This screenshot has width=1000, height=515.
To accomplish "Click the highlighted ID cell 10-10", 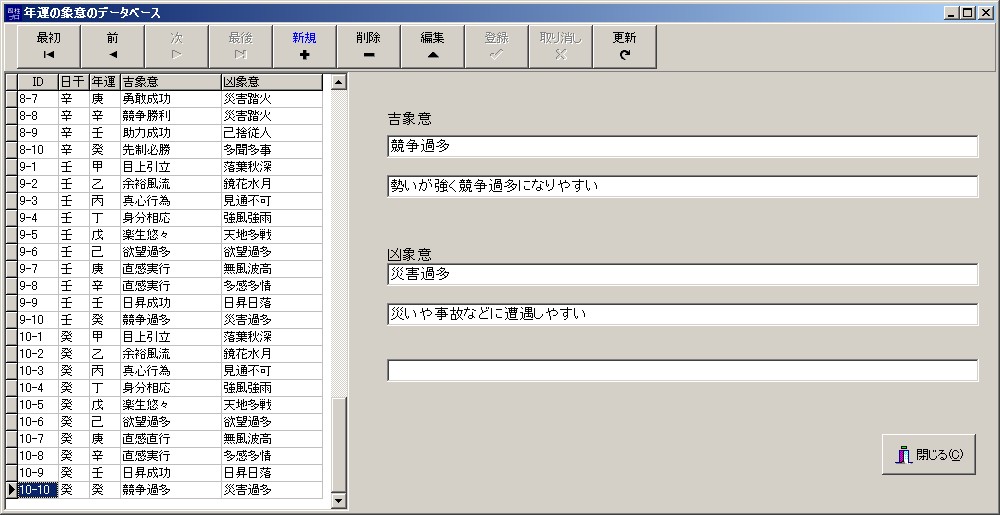I will [x=38, y=490].
